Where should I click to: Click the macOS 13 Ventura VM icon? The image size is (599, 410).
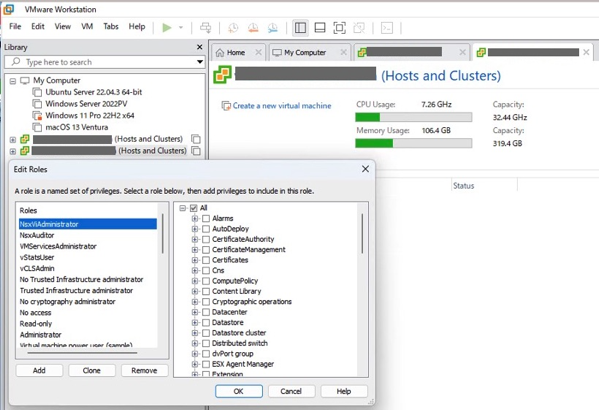tap(37, 127)
